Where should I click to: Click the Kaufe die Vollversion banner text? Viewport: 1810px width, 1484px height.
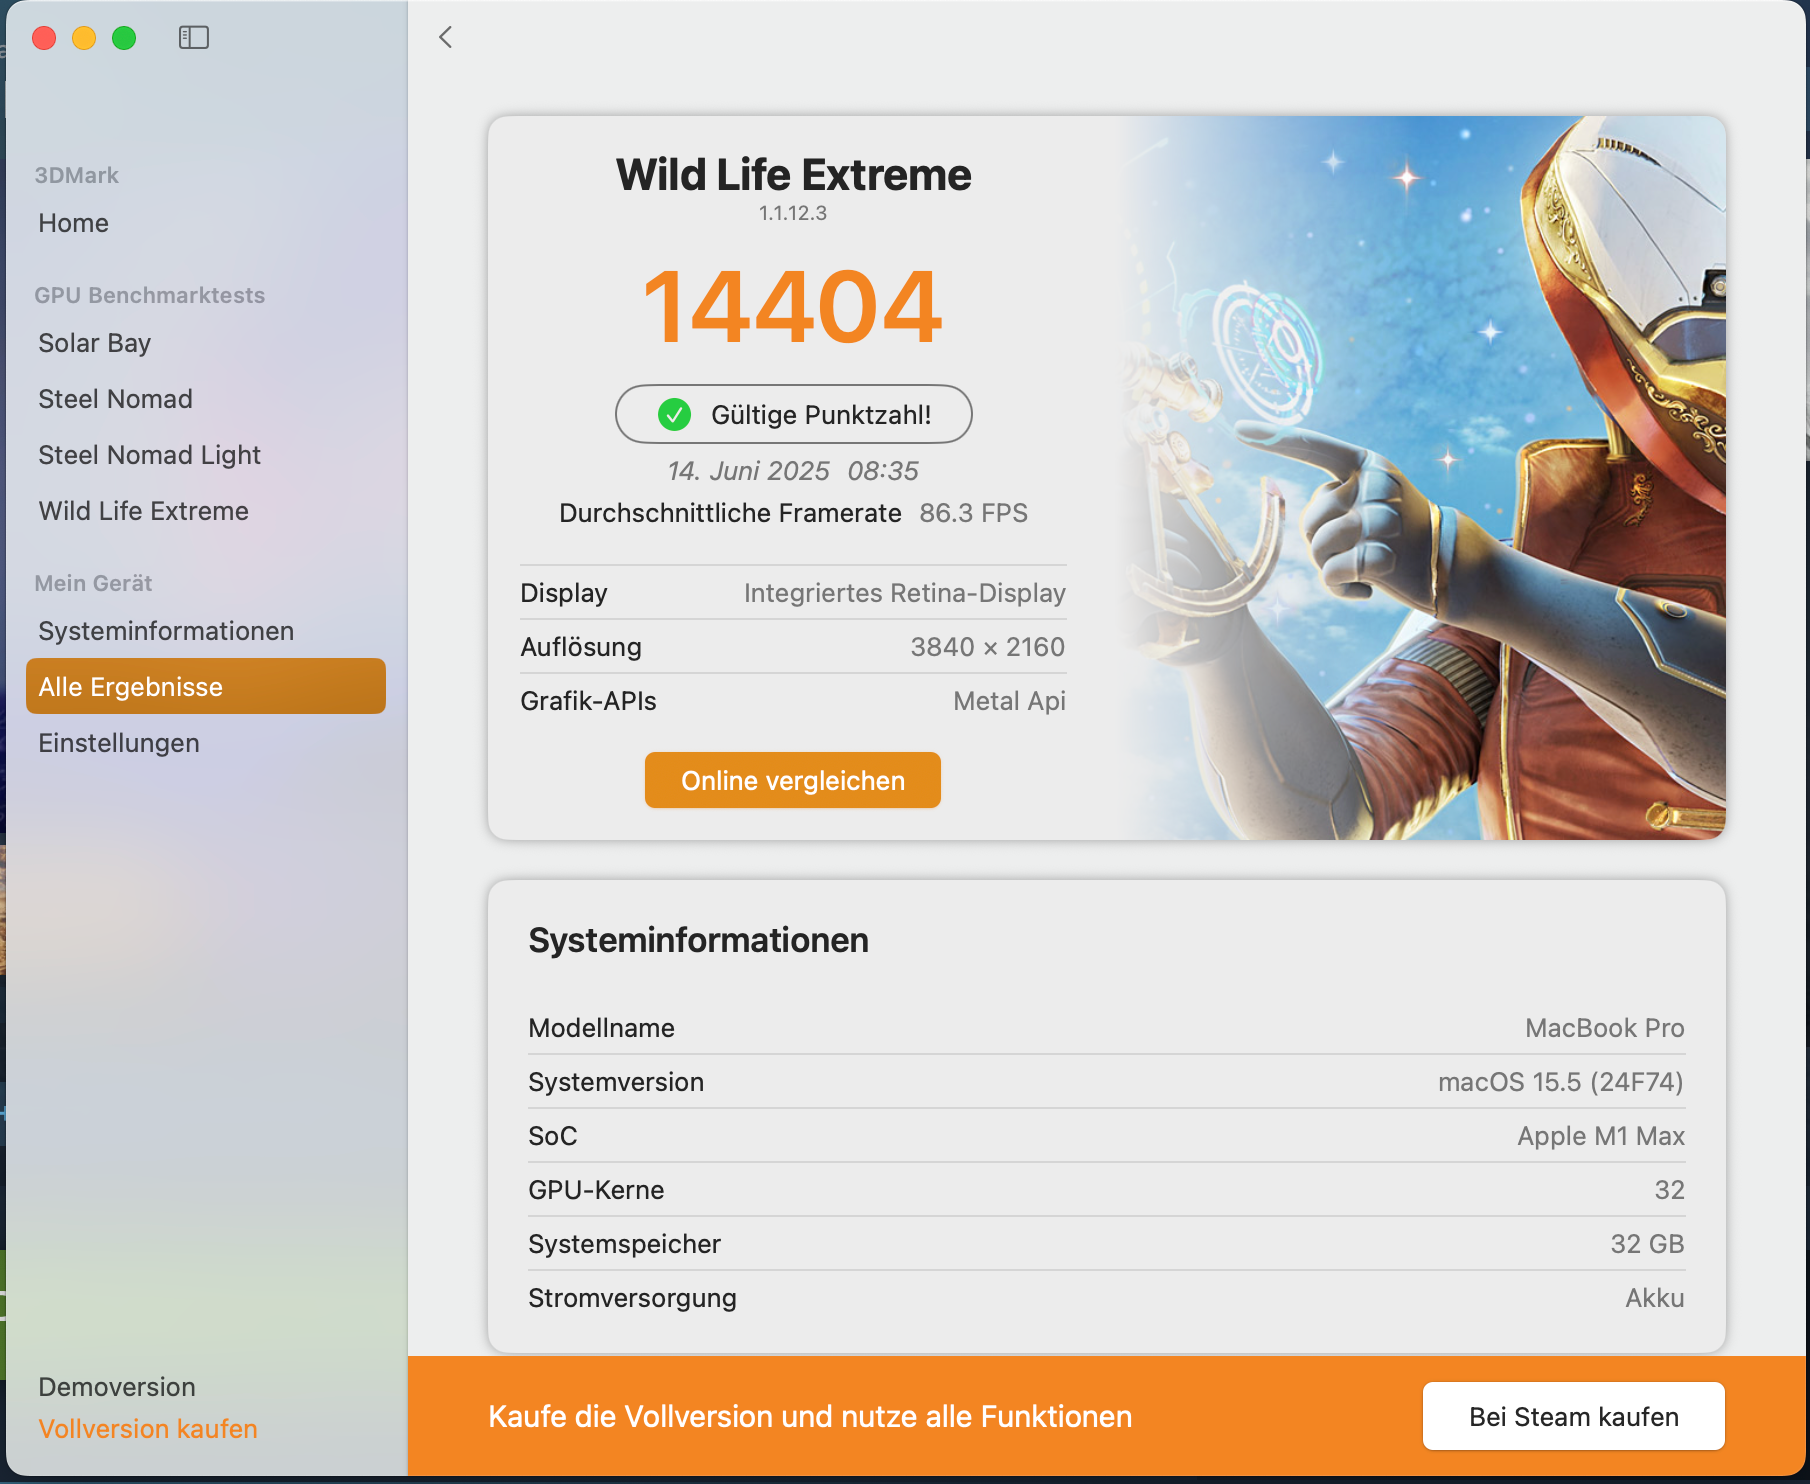pyautogui.click(x=810, y=1416)
